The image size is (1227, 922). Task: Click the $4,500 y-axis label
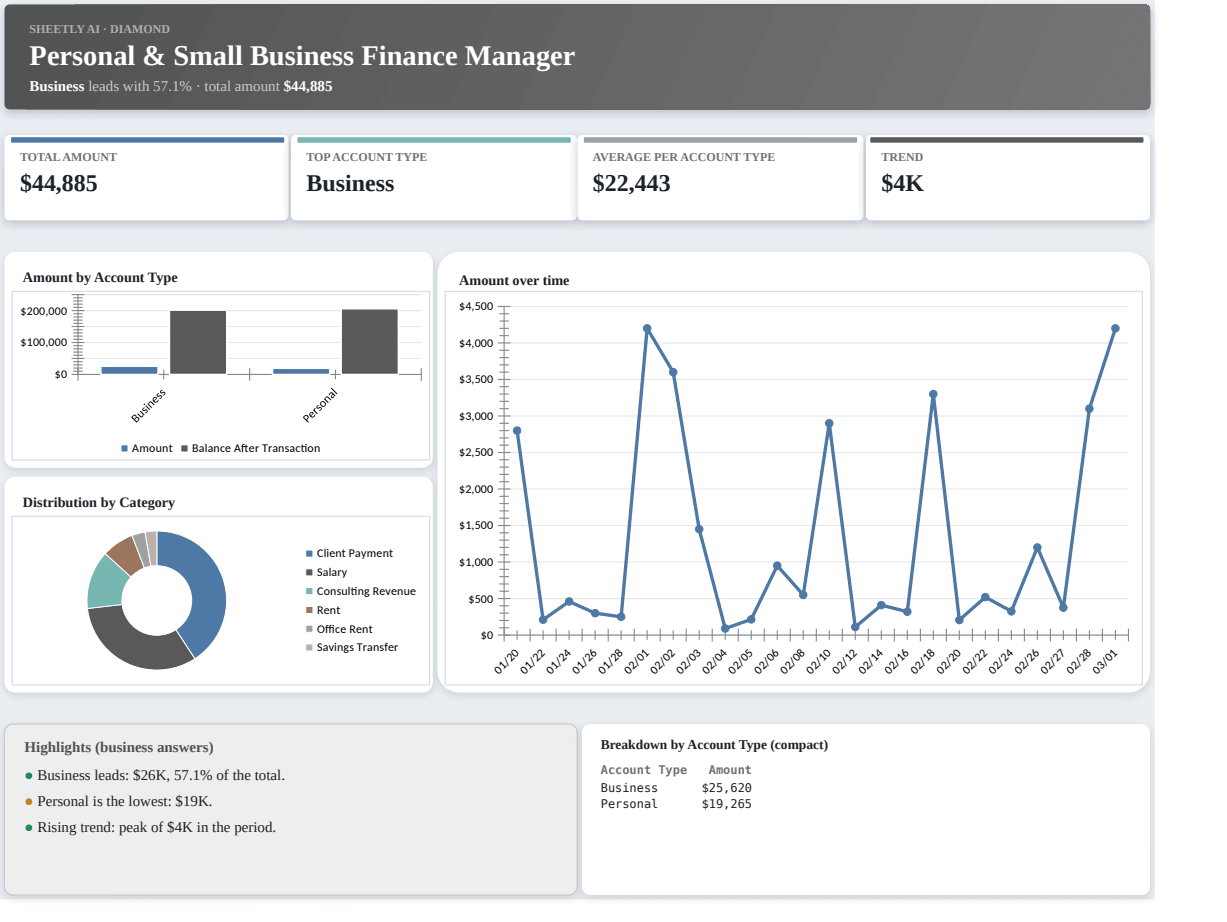(x=476, y=307)
